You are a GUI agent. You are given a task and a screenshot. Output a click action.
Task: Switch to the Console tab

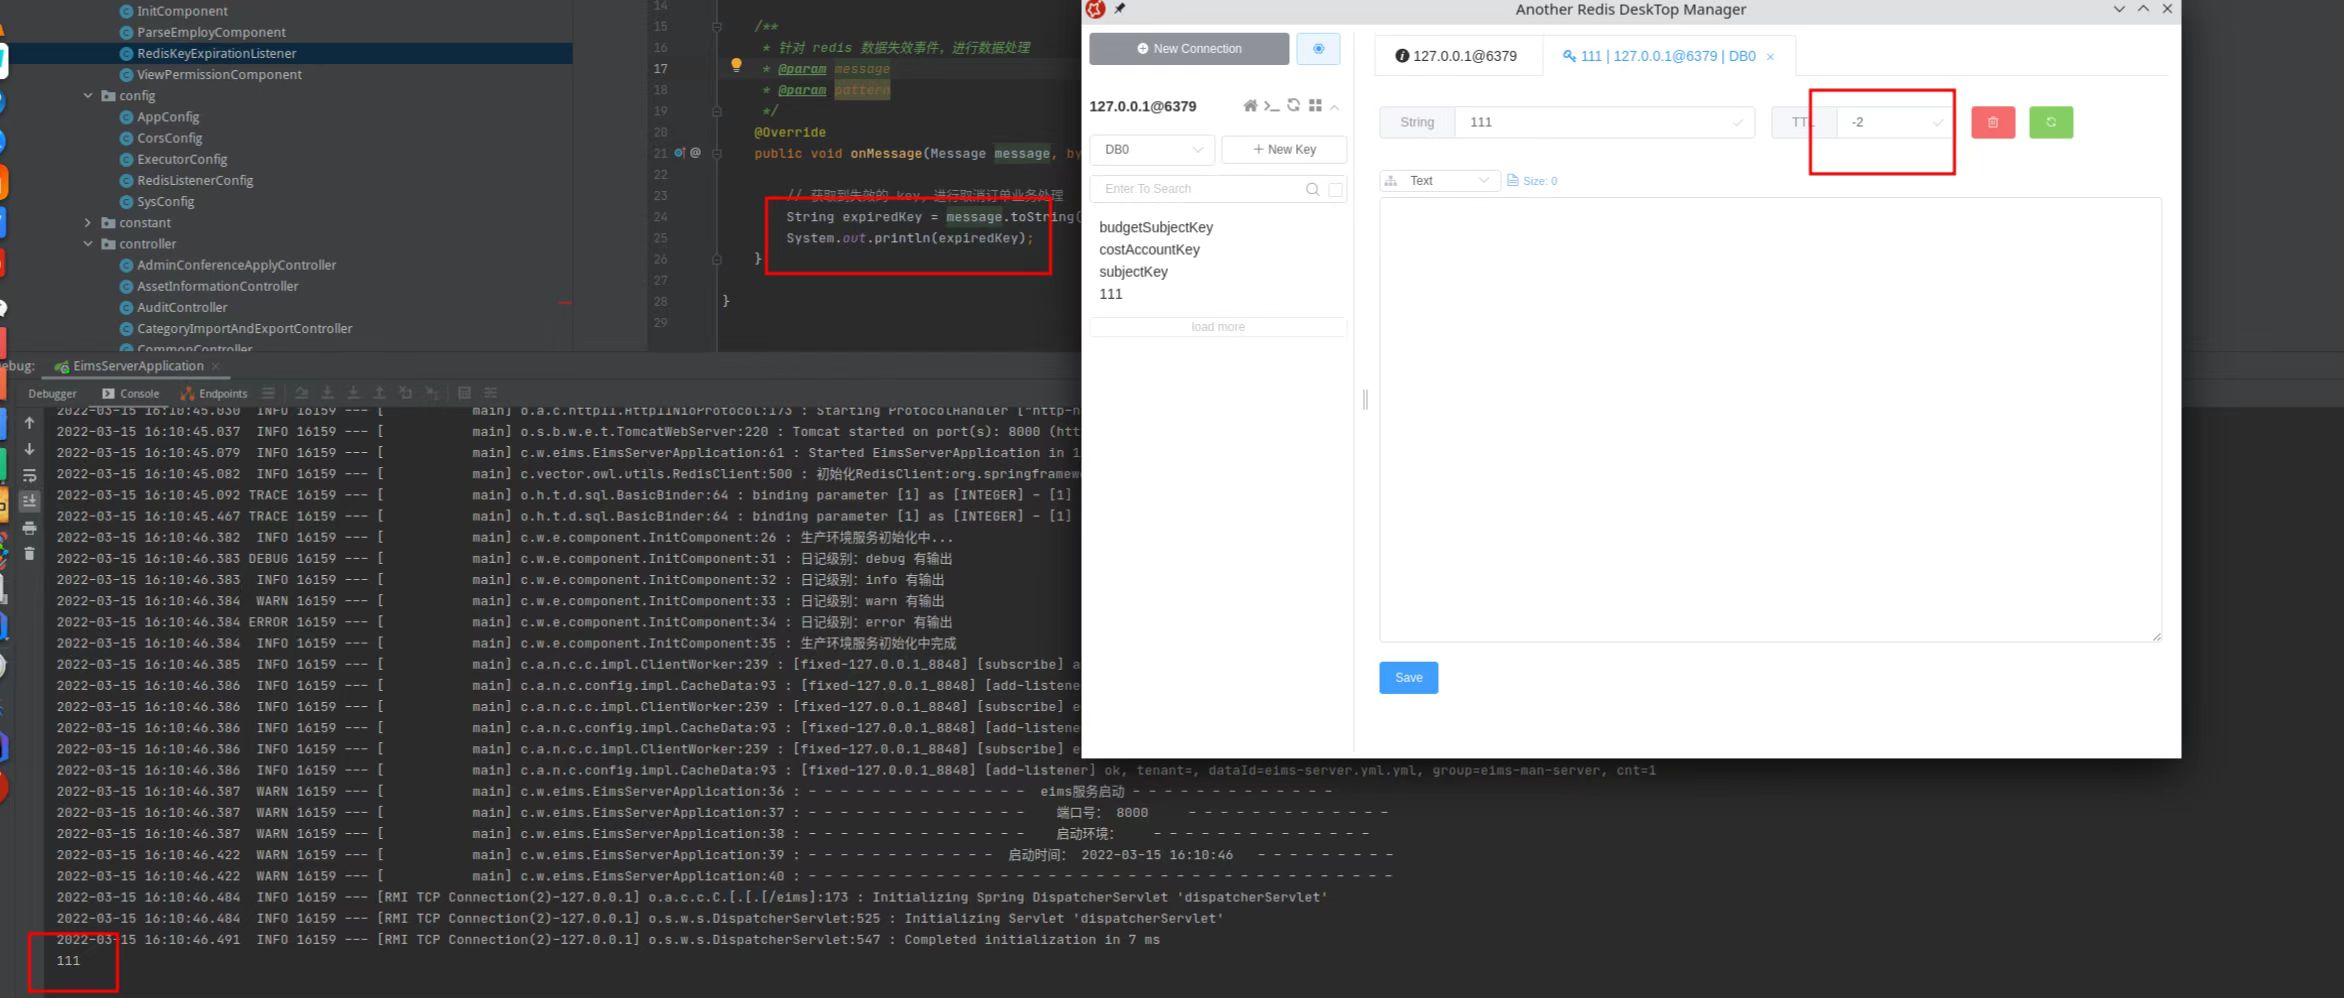tap(130, 394)
